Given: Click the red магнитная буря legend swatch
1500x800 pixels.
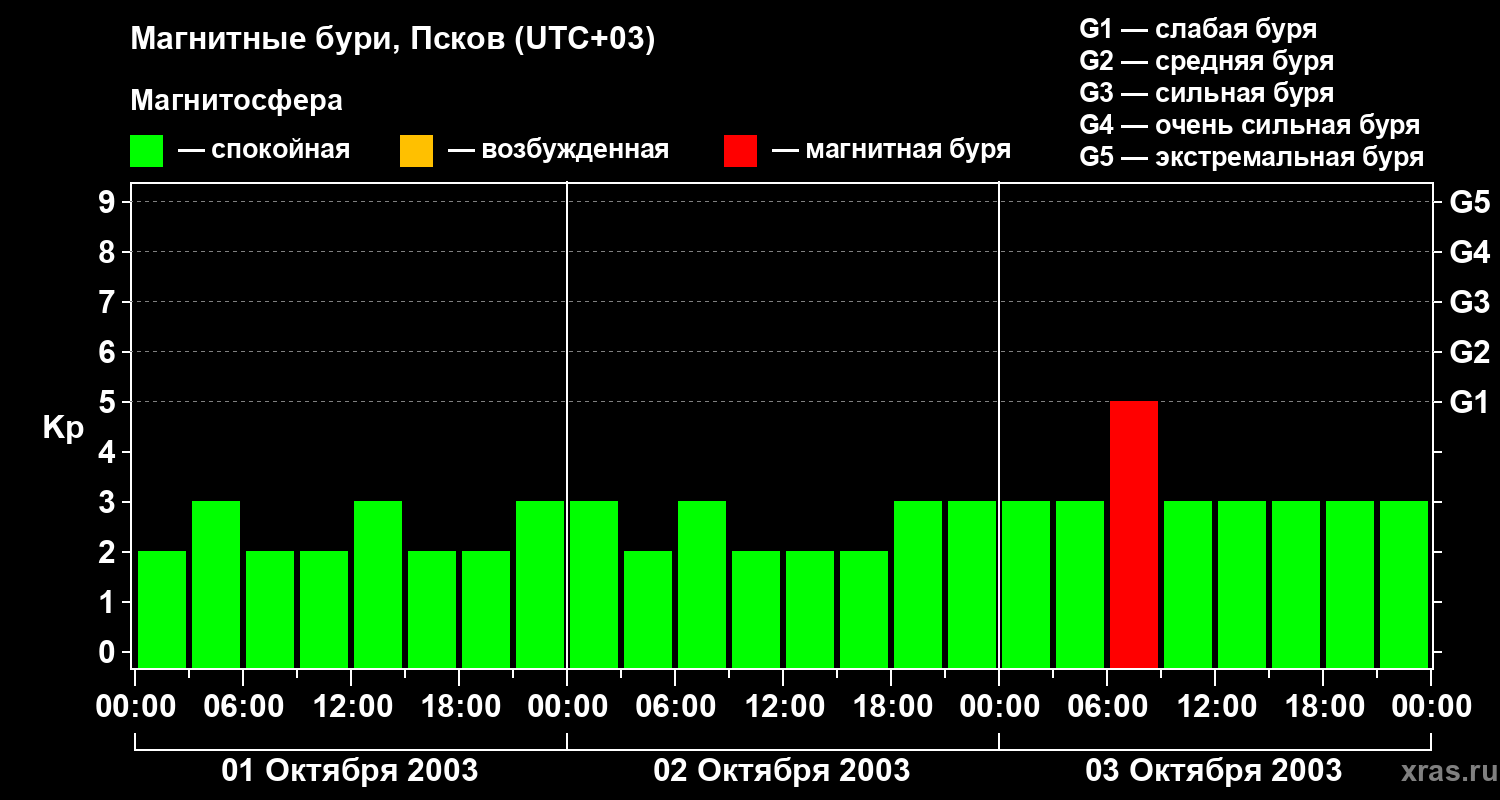Looking at the screenshot, I should click(x=740, y=151).
